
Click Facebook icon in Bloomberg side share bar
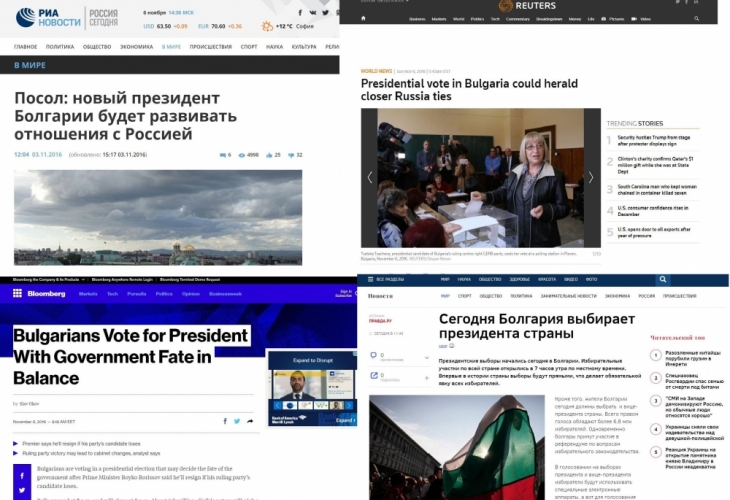[x=22, y=476]
